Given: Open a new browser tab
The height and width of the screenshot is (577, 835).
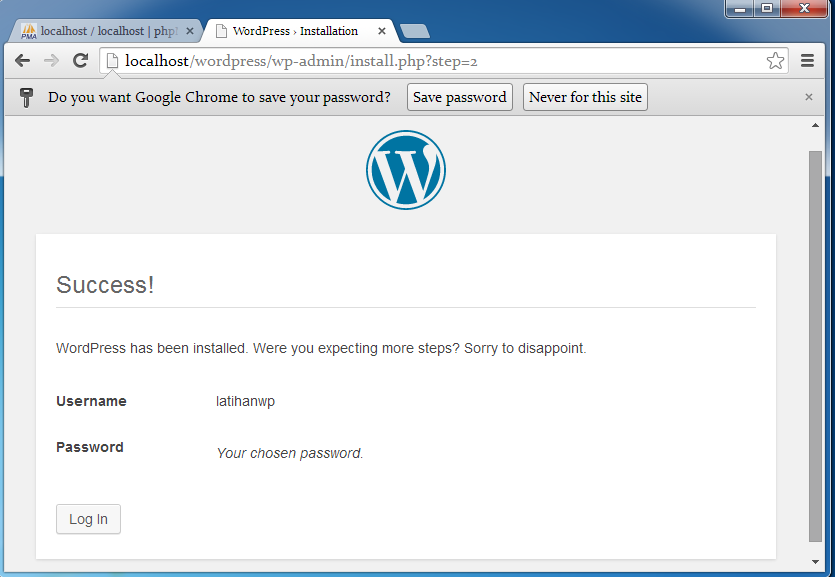Looking at the screenshot, I should [414, 31].
